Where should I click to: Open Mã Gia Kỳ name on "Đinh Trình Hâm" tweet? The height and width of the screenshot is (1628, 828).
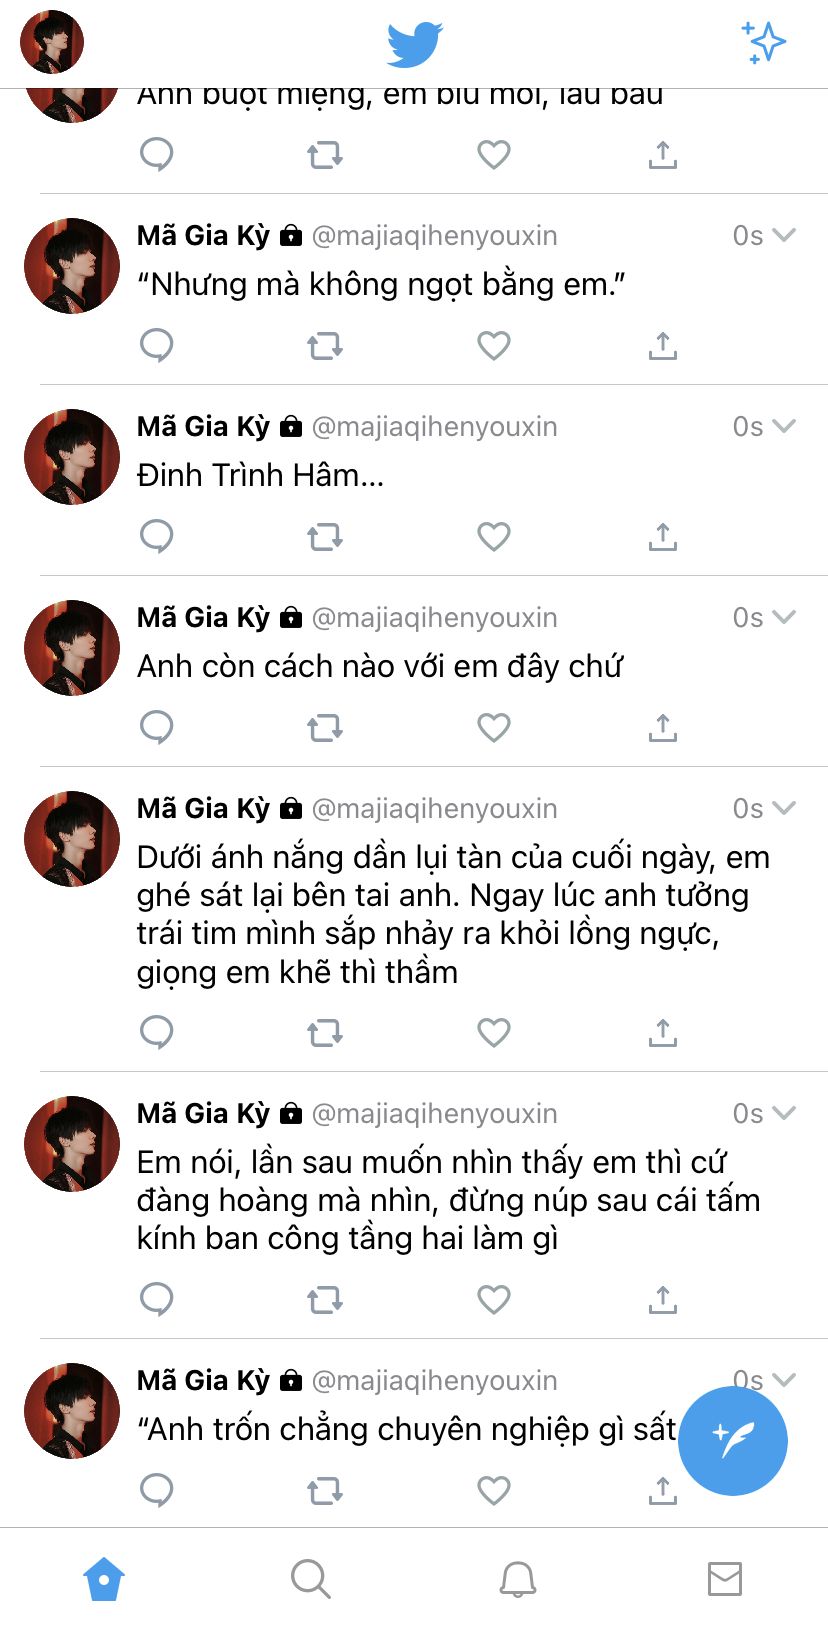click(203, 427)
